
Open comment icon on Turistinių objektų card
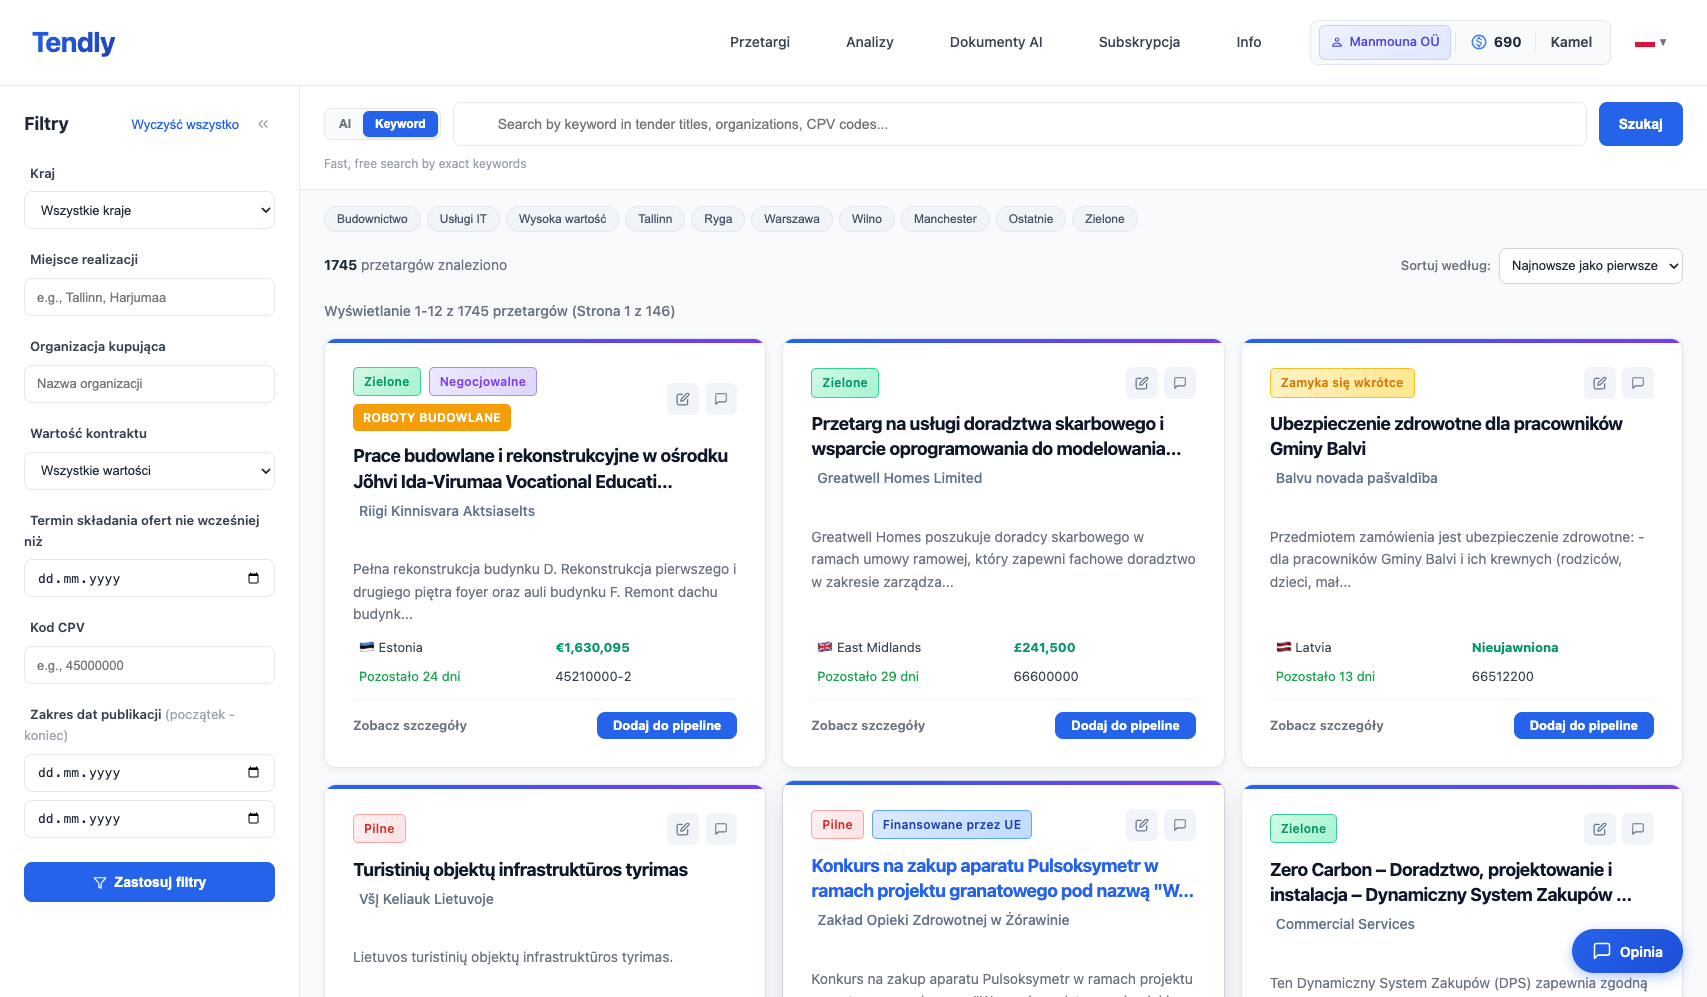[x=720, y=829]
